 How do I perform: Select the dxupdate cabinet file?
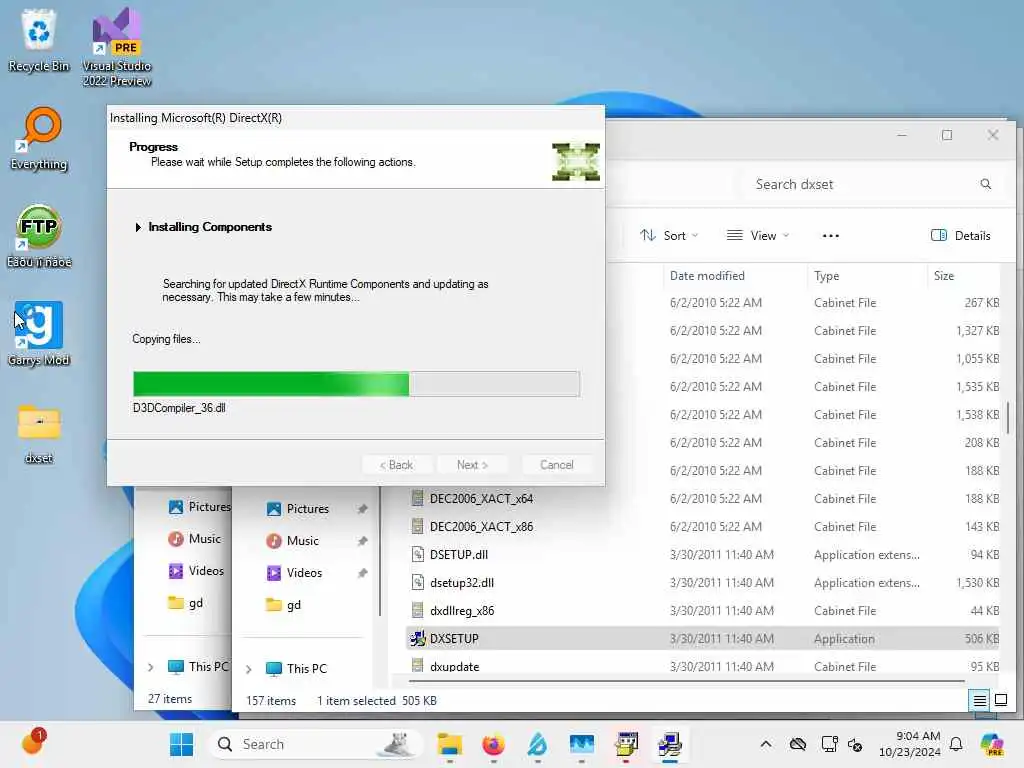coord(703,667)
